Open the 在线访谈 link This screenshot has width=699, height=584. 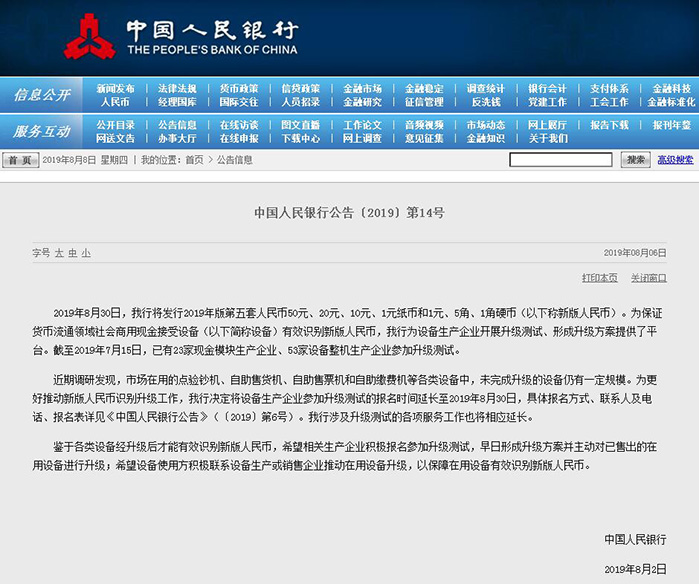point(239,125)
